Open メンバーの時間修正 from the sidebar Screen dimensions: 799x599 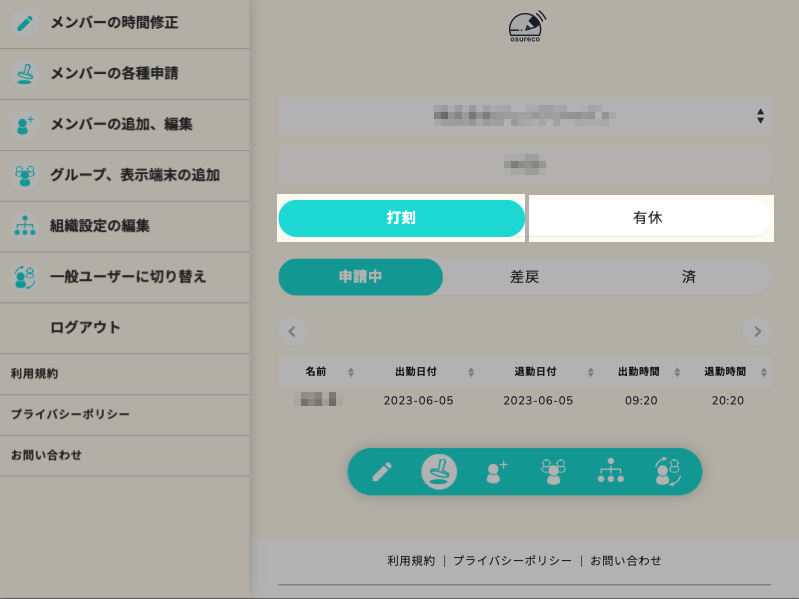[114, 22]
